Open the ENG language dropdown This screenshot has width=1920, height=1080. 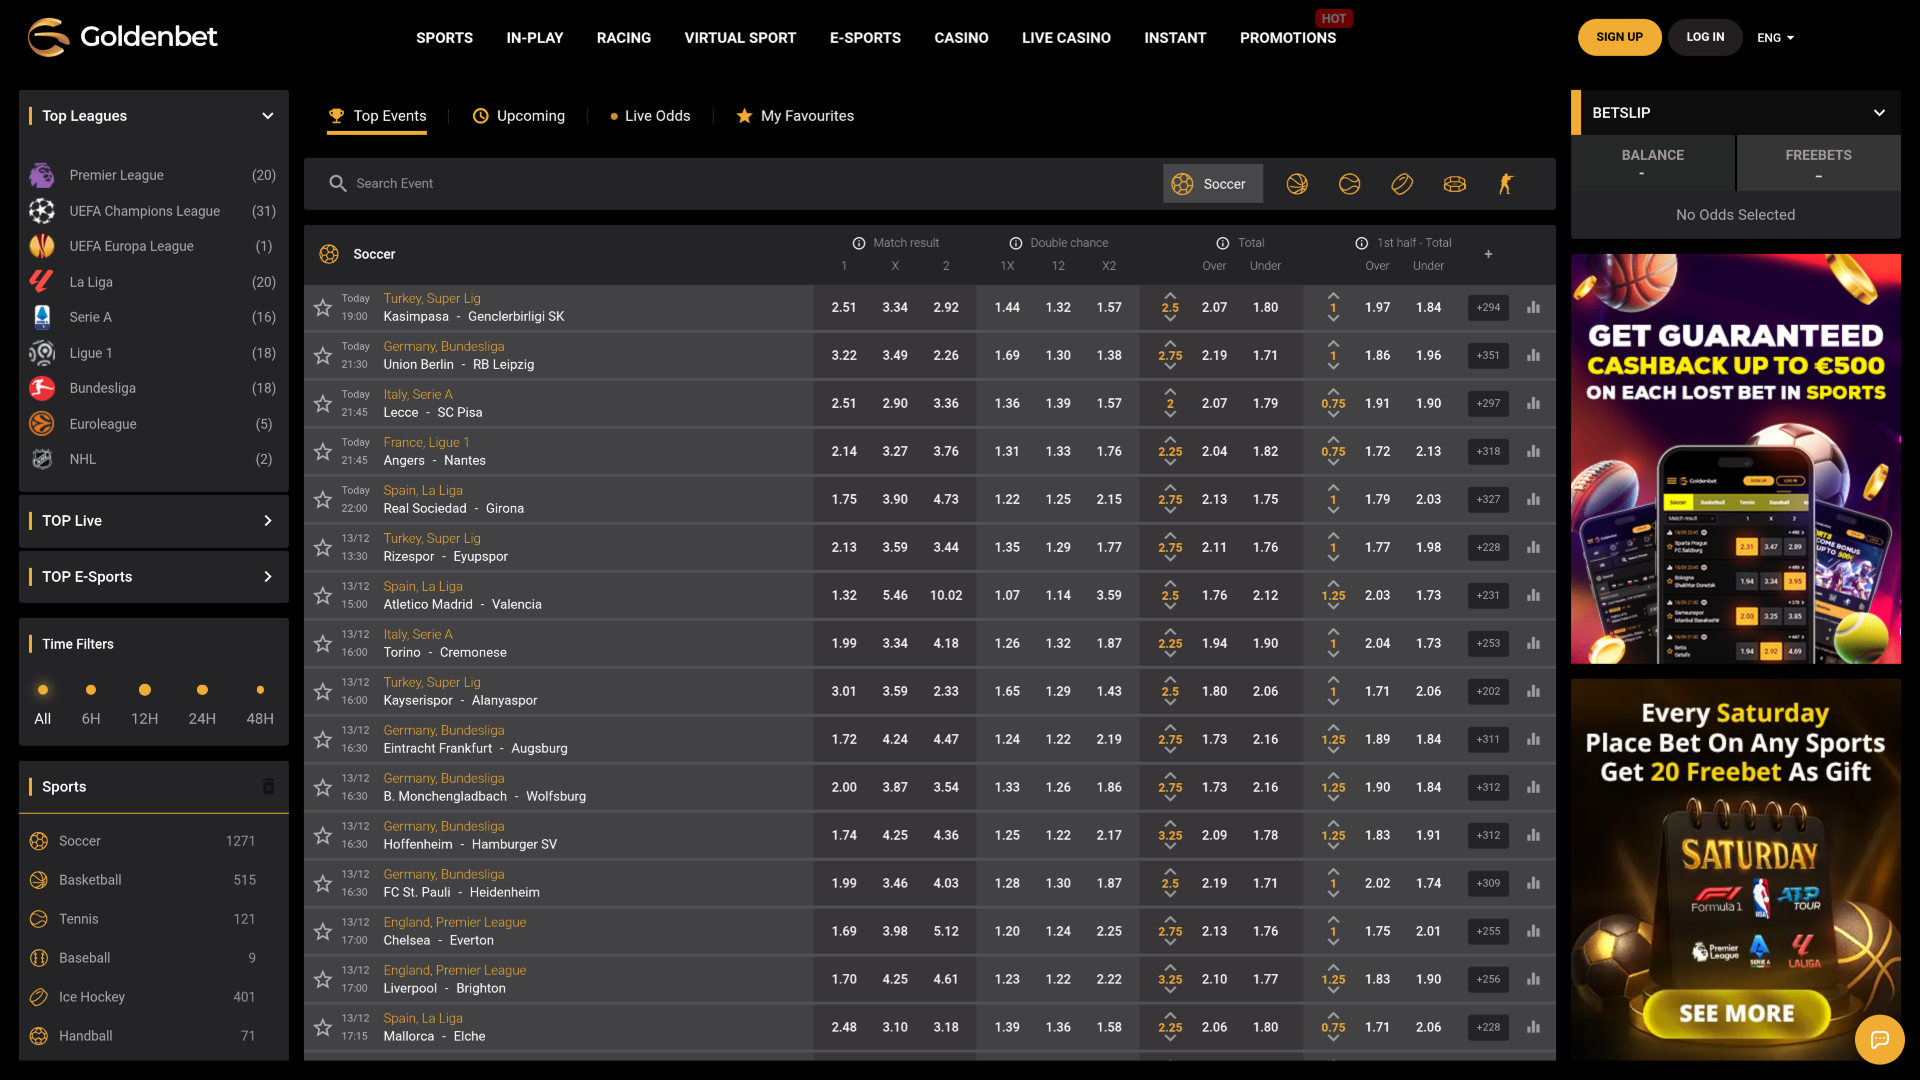[1775, 37]
